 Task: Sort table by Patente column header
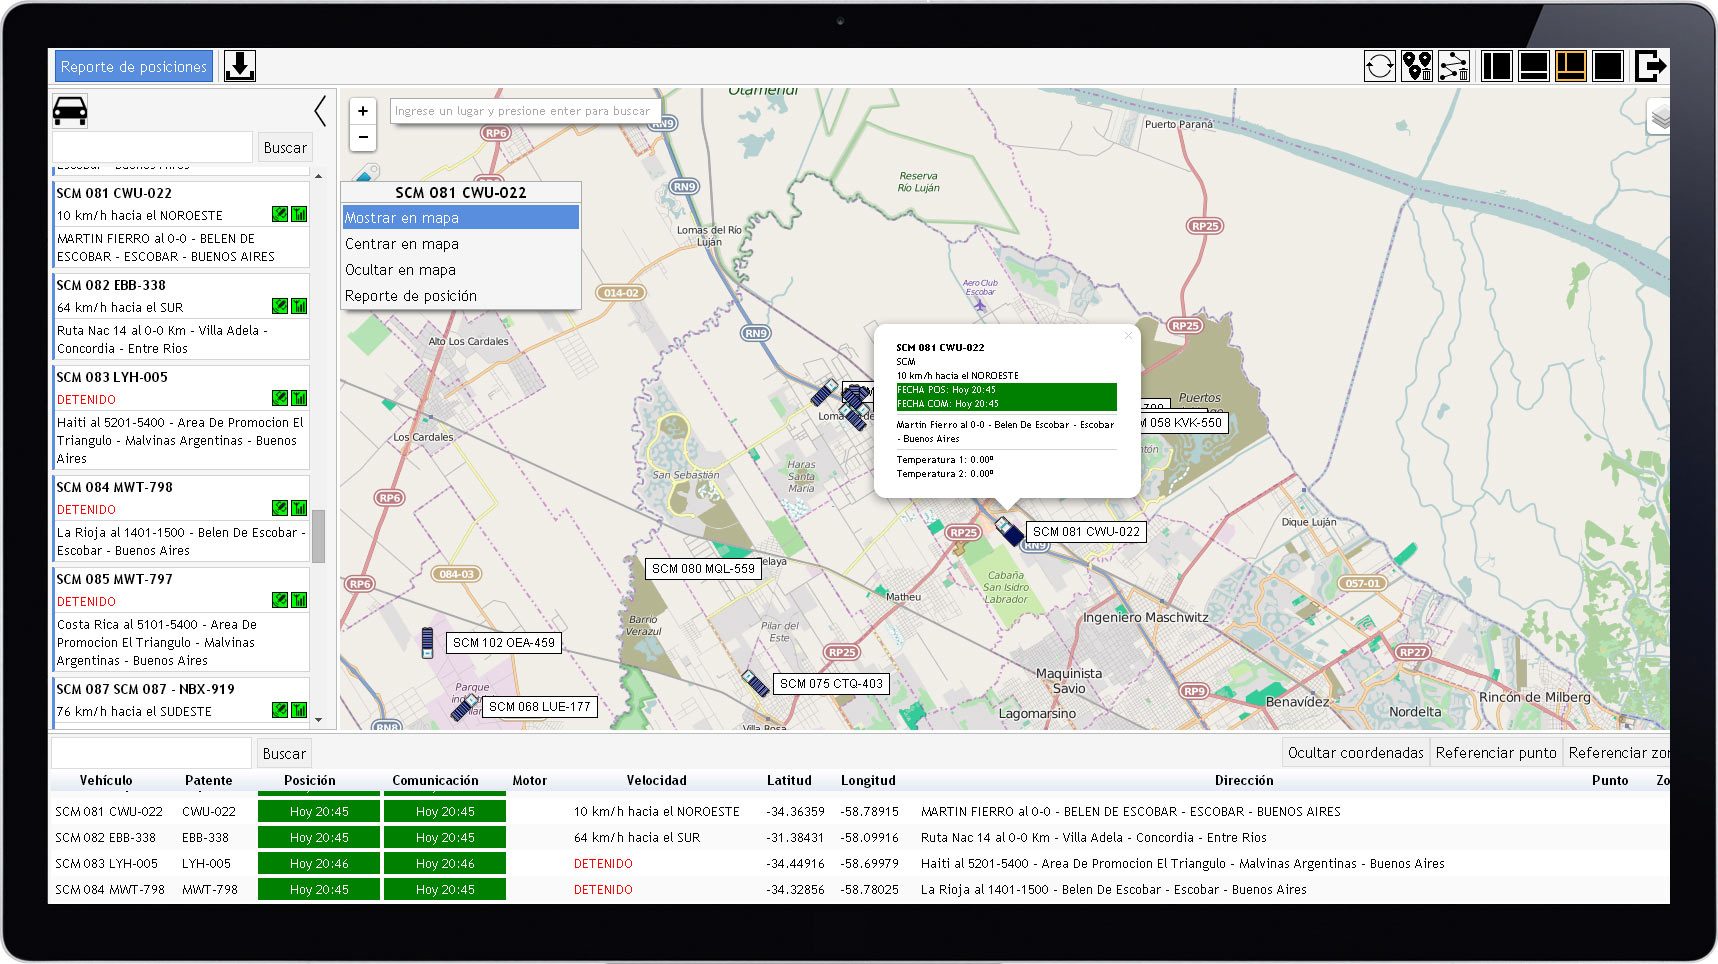pyautogui.click(x=208, y=780)
